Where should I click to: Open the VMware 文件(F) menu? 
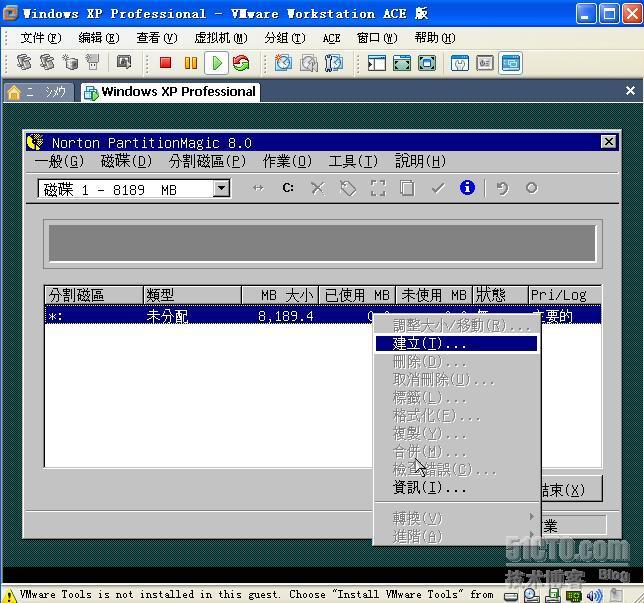click(x=41, y=38)
